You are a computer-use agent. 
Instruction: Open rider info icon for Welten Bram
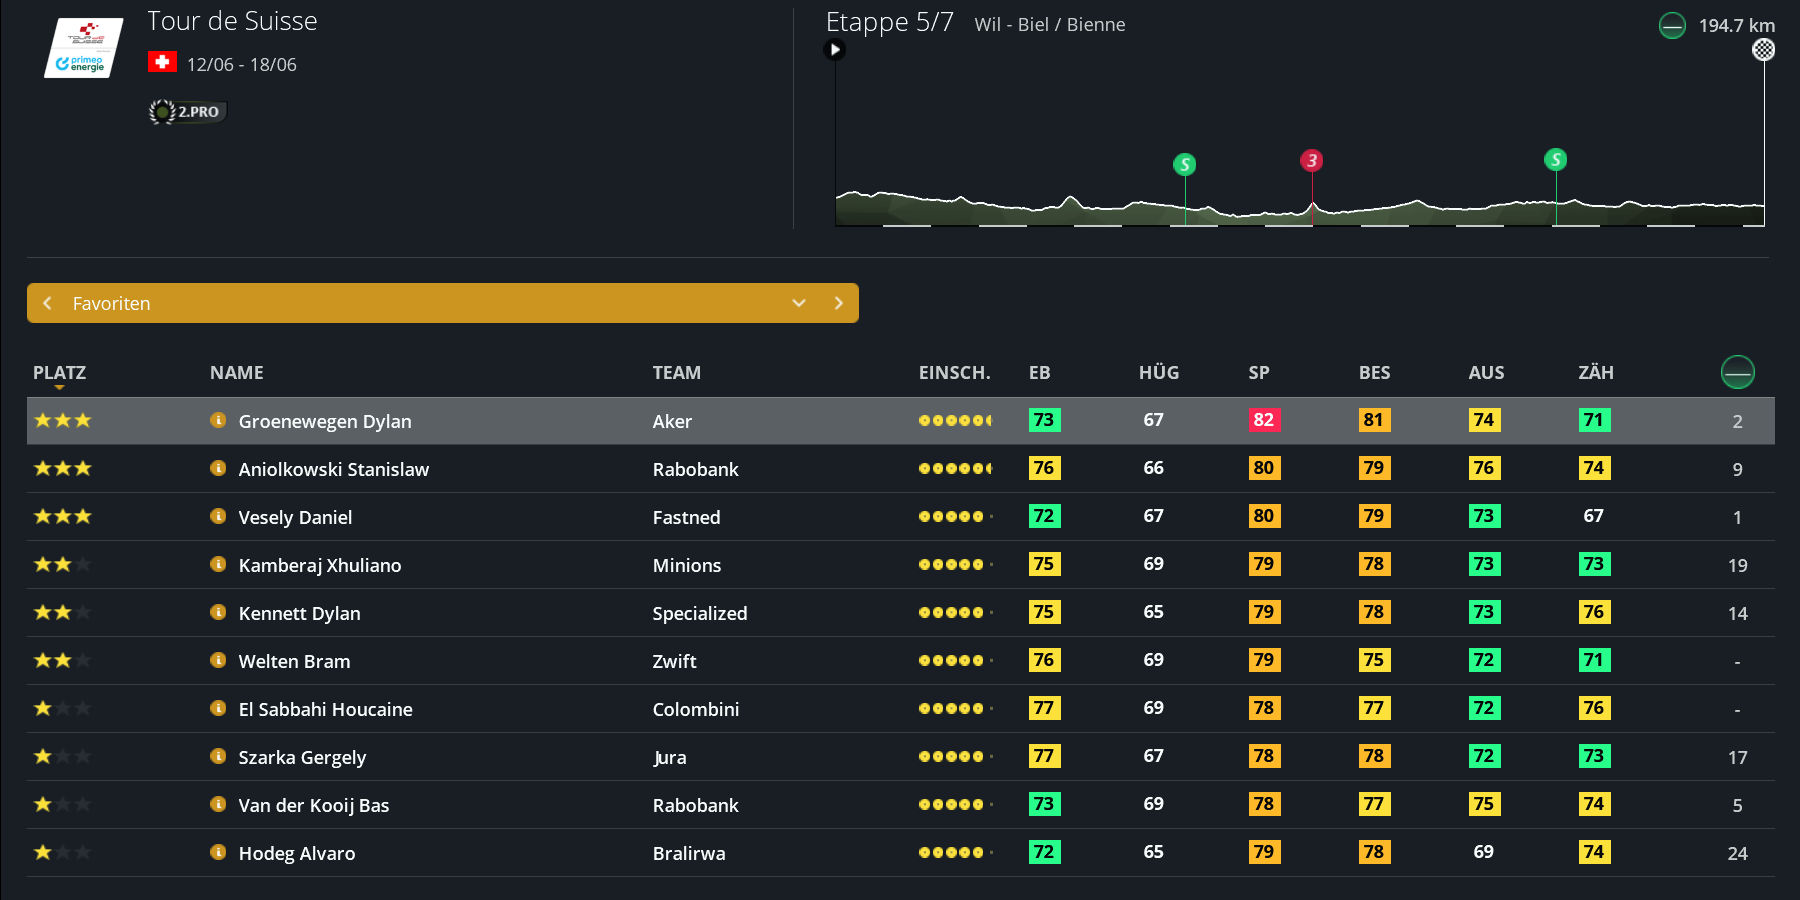pos(218,660)
